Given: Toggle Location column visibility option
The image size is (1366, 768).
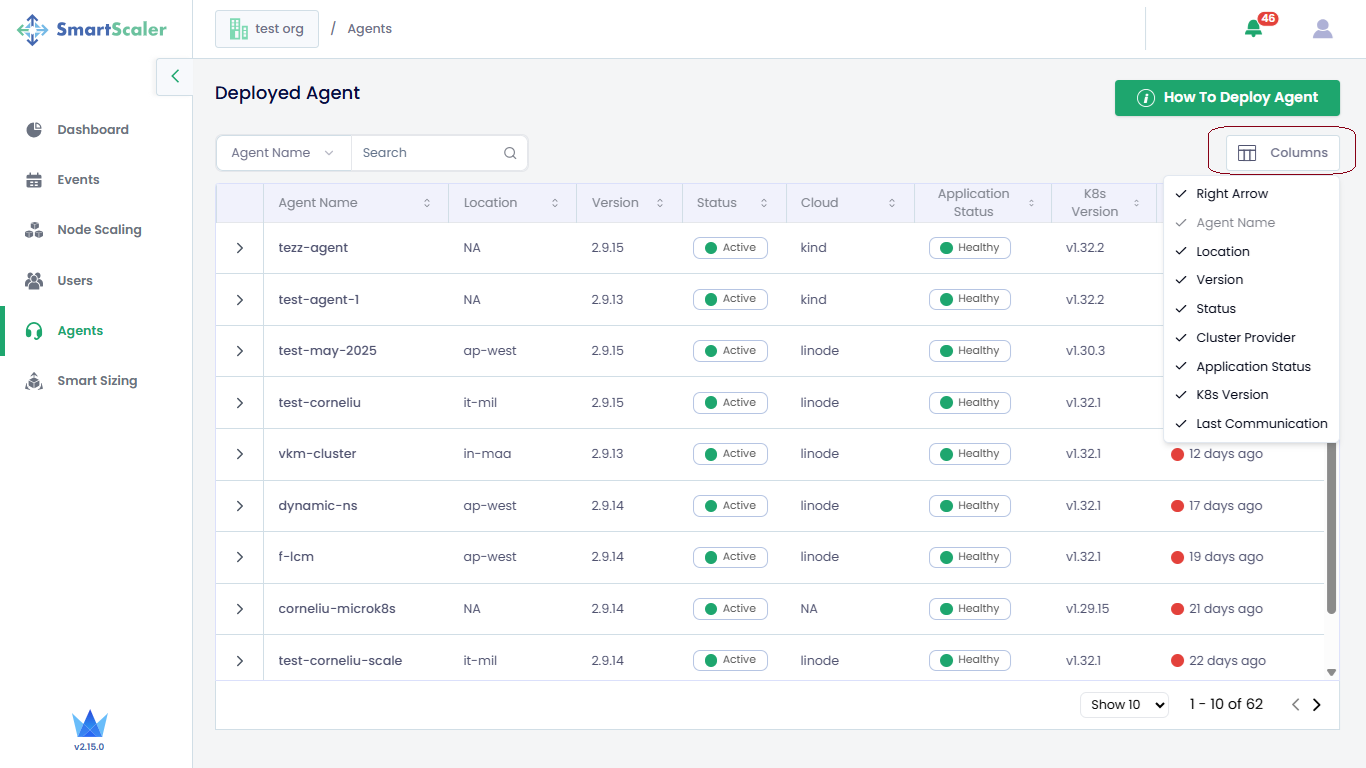Looking at the screenshot, I should (x=1251, y=252).
